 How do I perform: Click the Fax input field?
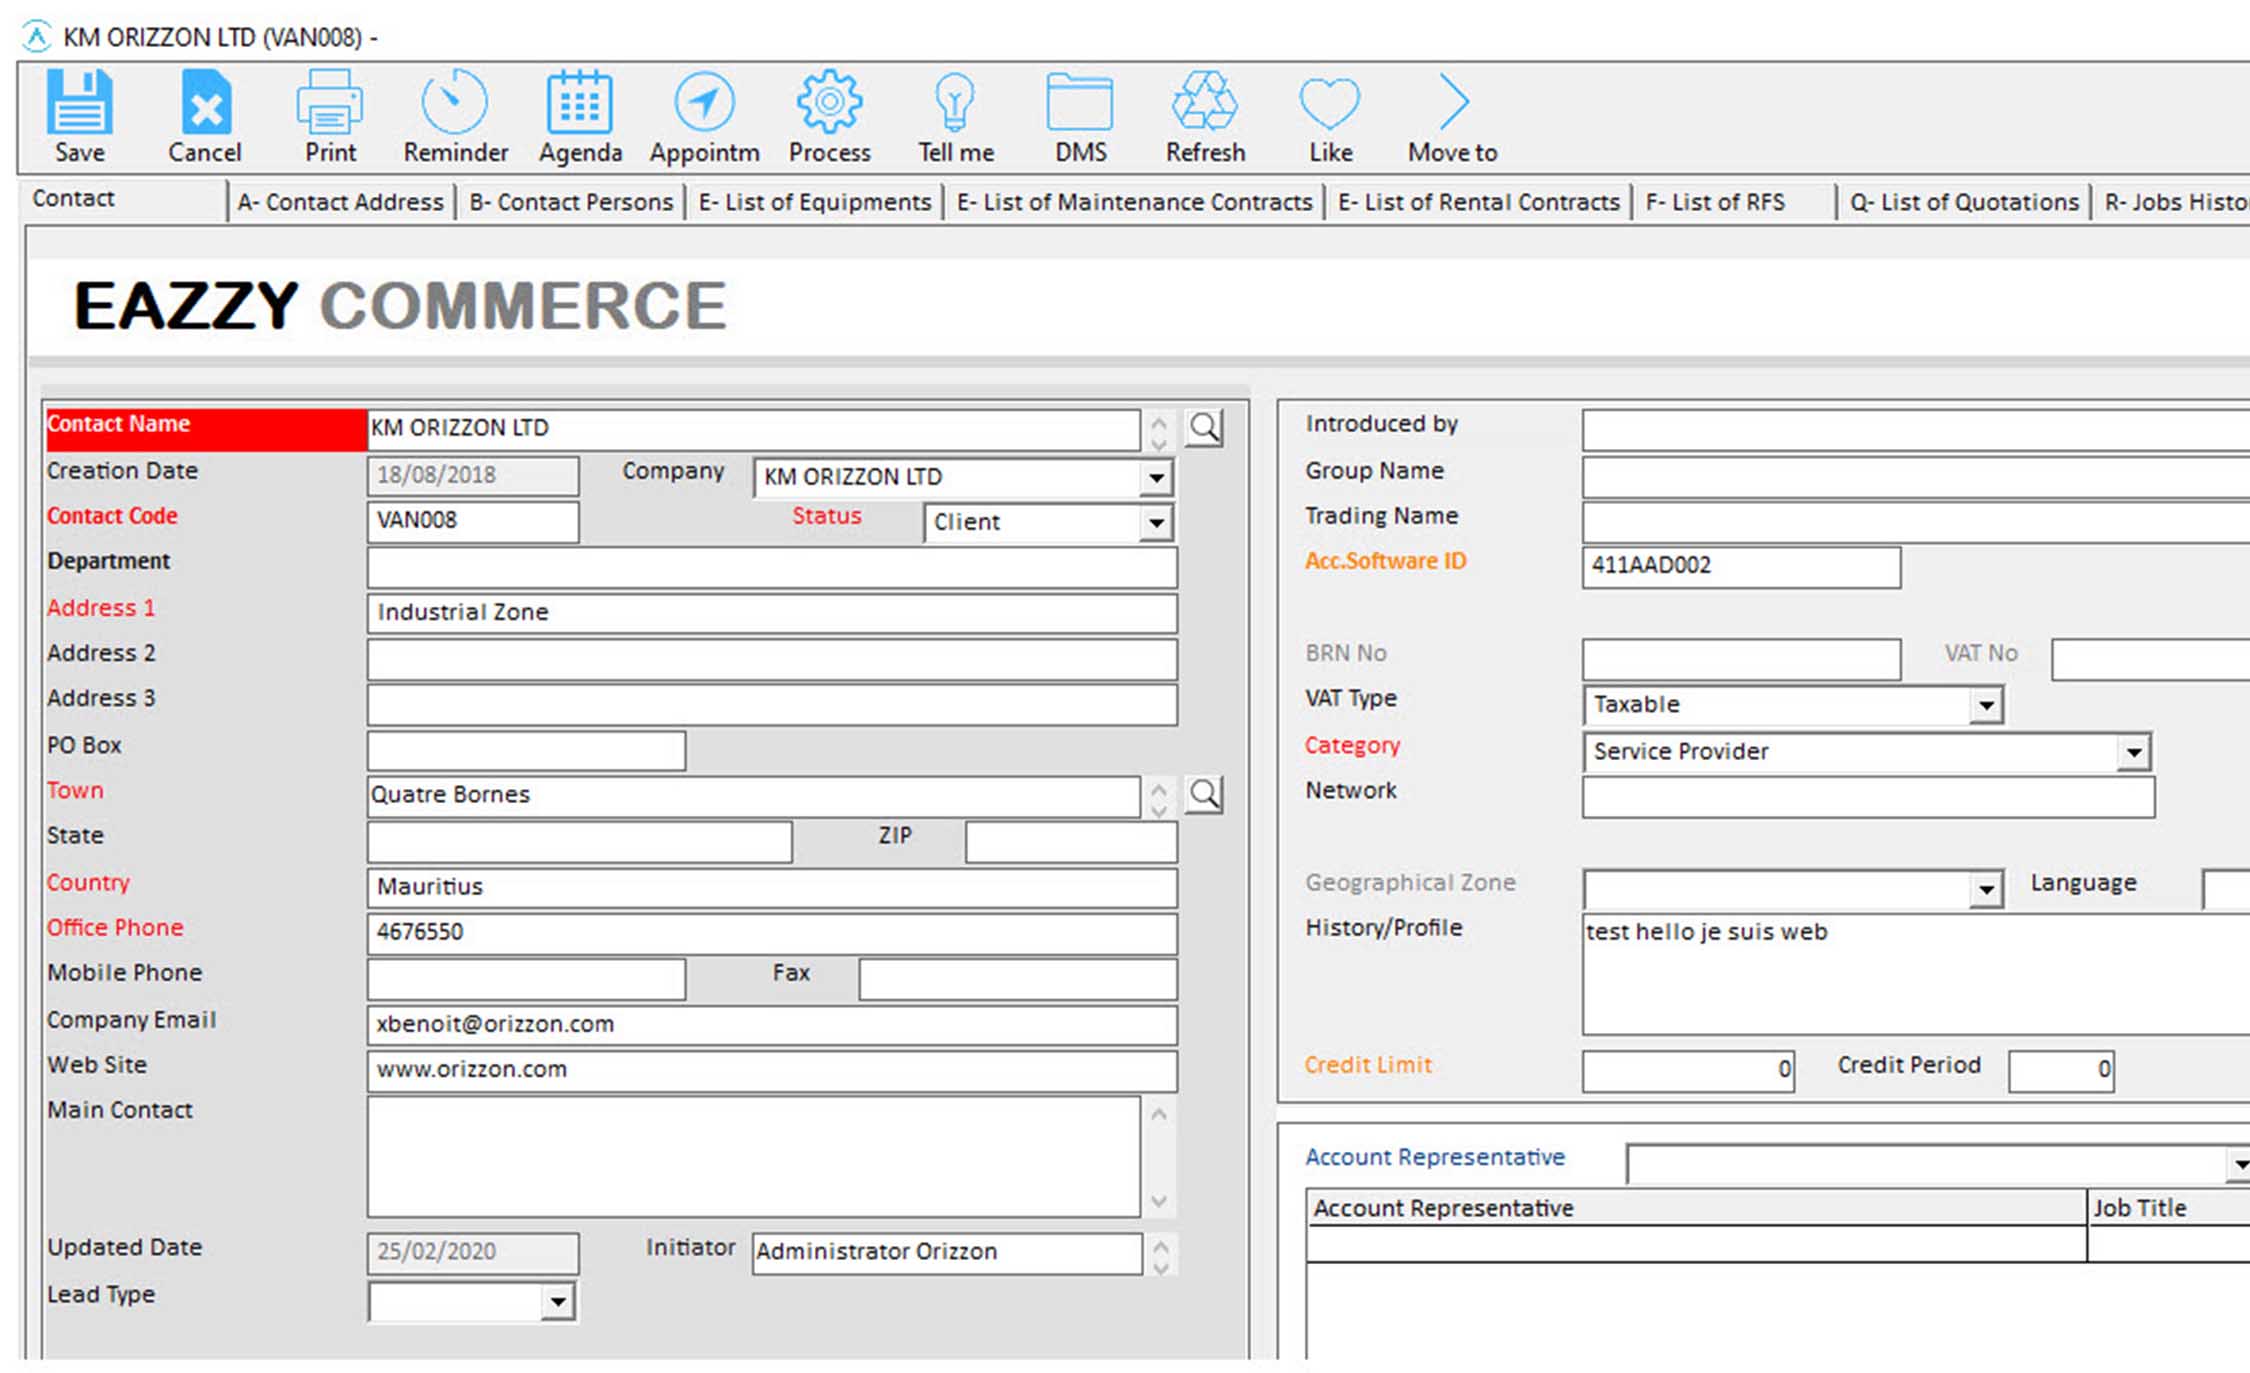point(1017,979)
